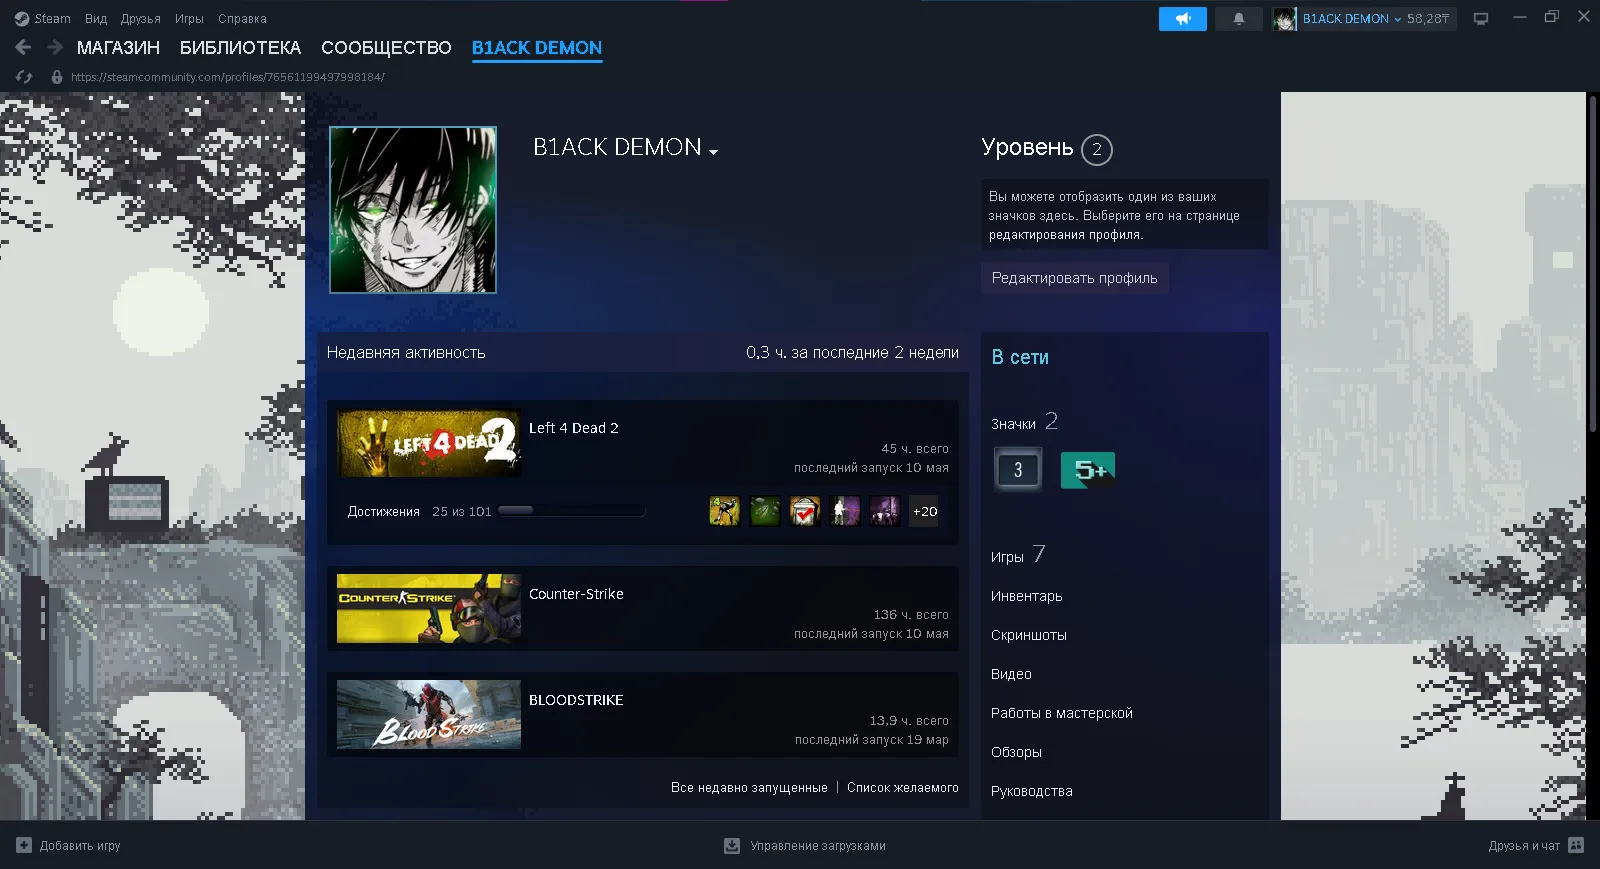The height and width of the screenshot is (869, 1600).
Task: Open the Игры menu
Action: click(189, 19)
